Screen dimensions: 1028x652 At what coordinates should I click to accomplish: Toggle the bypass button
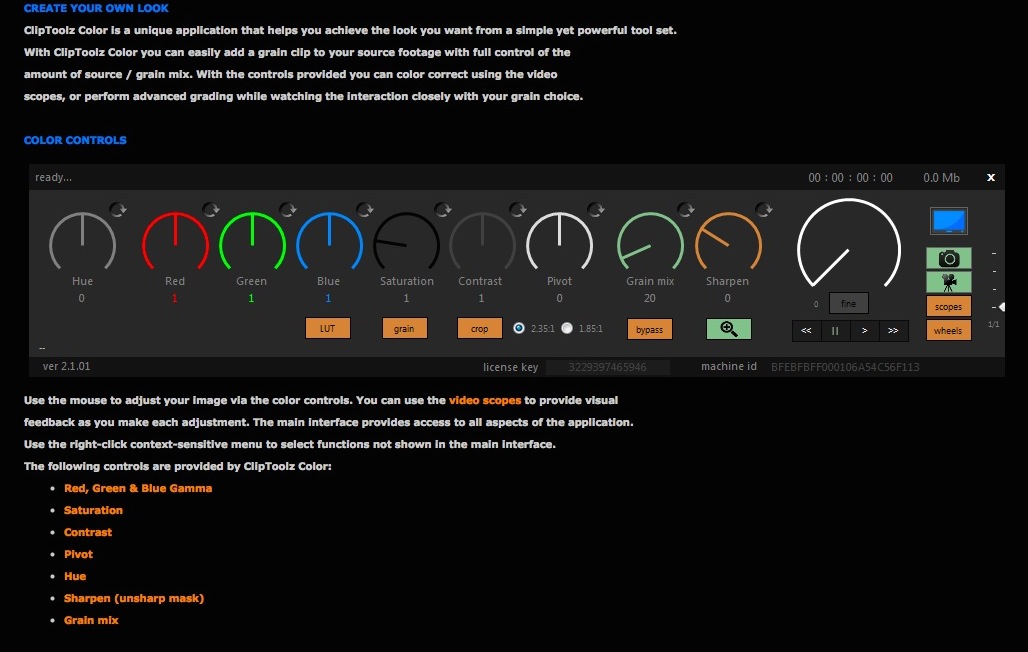pyautogui.click(x=650, y=329)
